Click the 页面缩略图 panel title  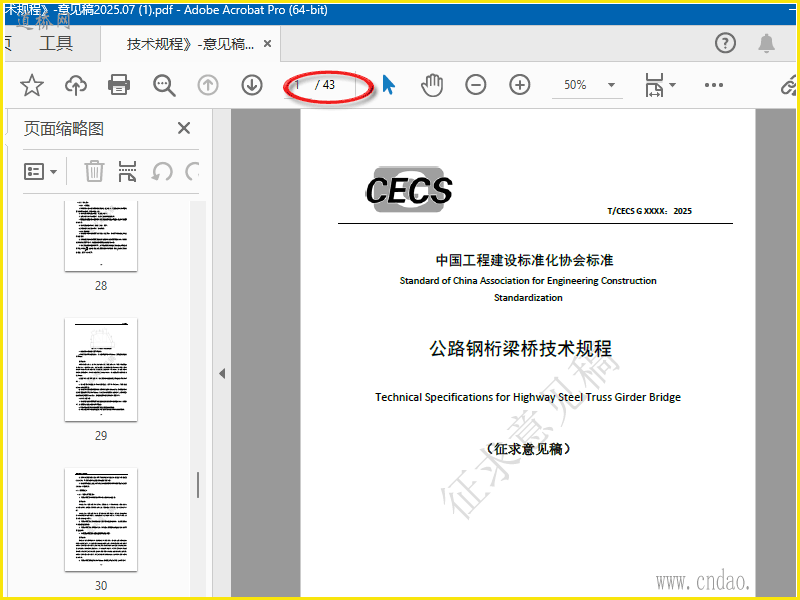click(x=64, y=128)
